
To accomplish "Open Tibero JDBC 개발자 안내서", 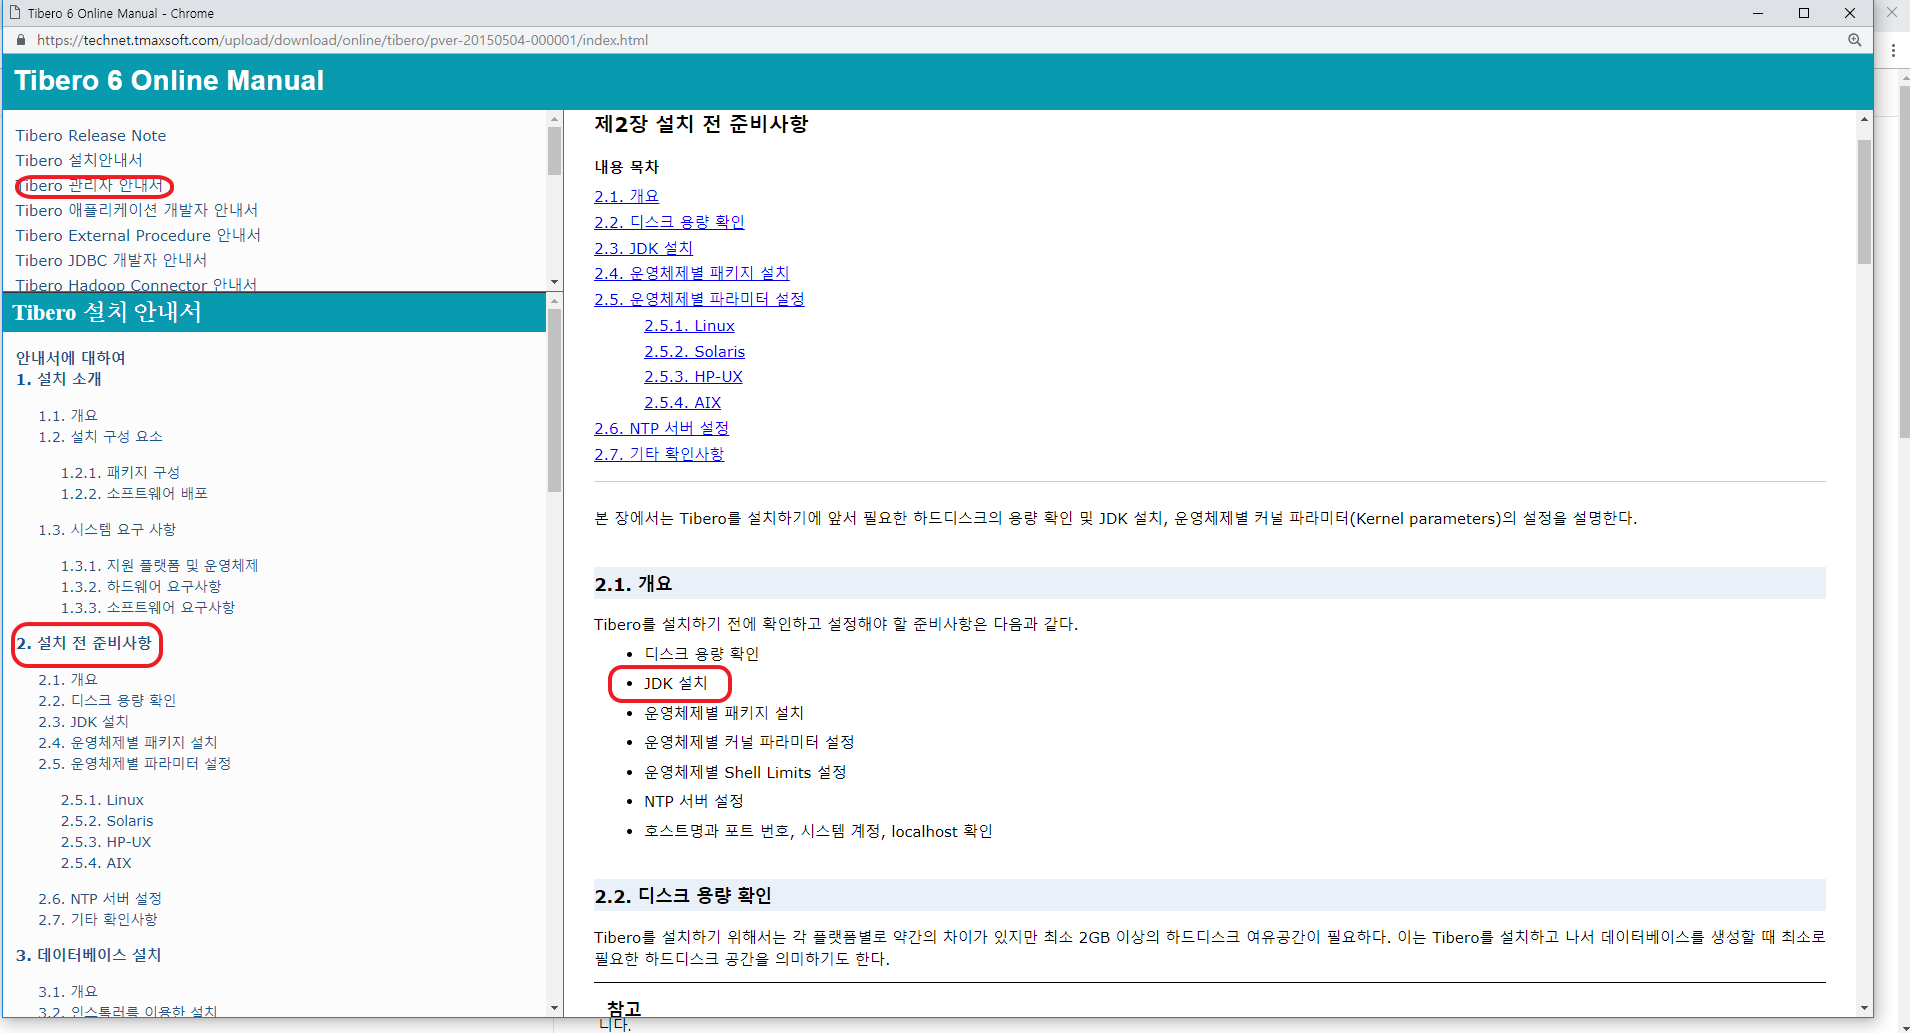I will pyautogui.click(x=111, y=260).
